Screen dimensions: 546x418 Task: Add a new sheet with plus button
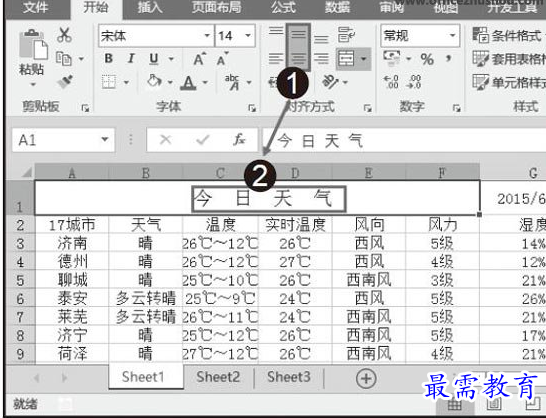pos(366,378)
